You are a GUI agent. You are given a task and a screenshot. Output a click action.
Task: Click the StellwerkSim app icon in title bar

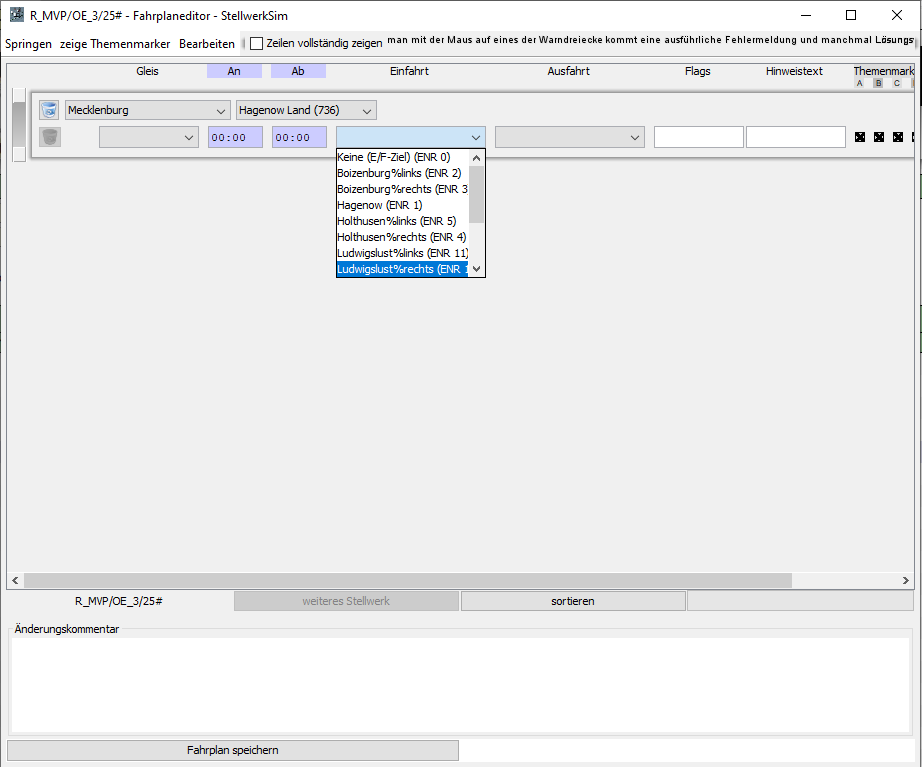point(16,15)
